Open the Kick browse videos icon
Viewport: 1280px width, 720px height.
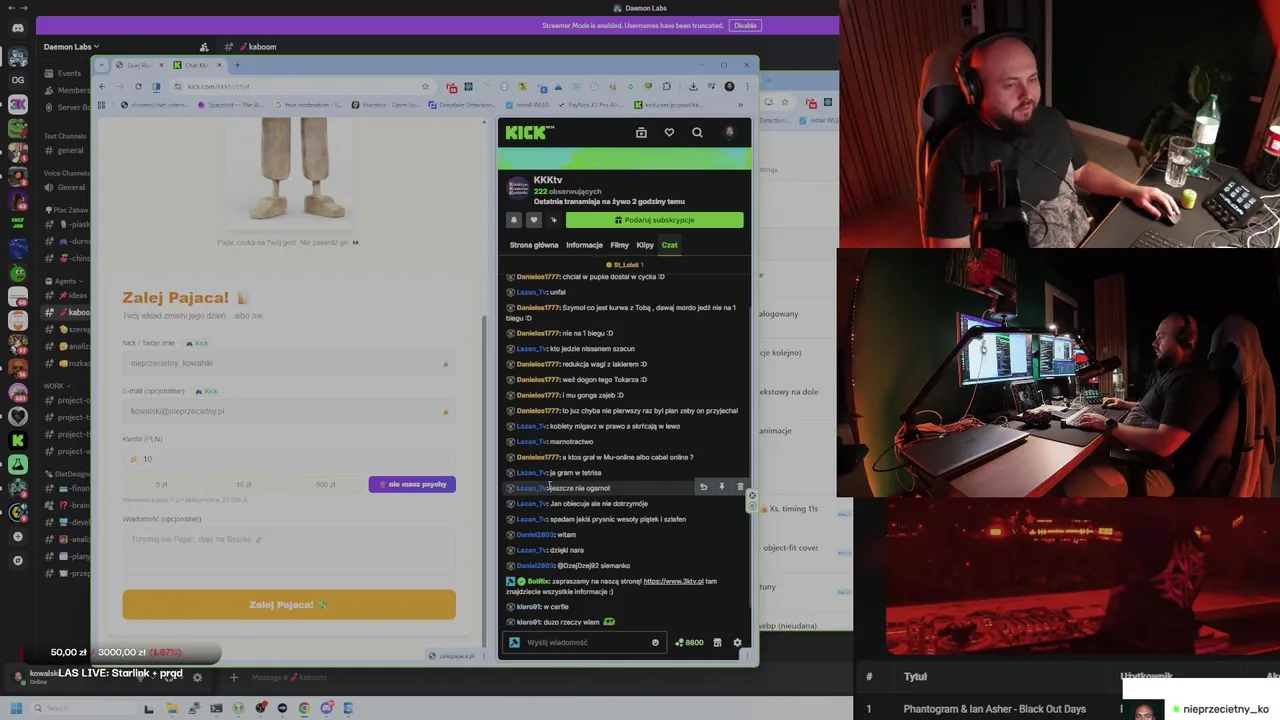641,132
